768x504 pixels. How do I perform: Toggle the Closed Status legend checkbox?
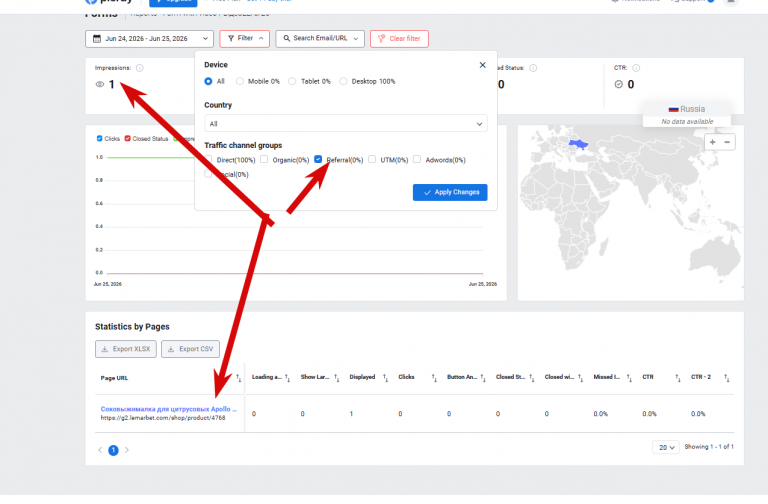(x=127, y=139)
